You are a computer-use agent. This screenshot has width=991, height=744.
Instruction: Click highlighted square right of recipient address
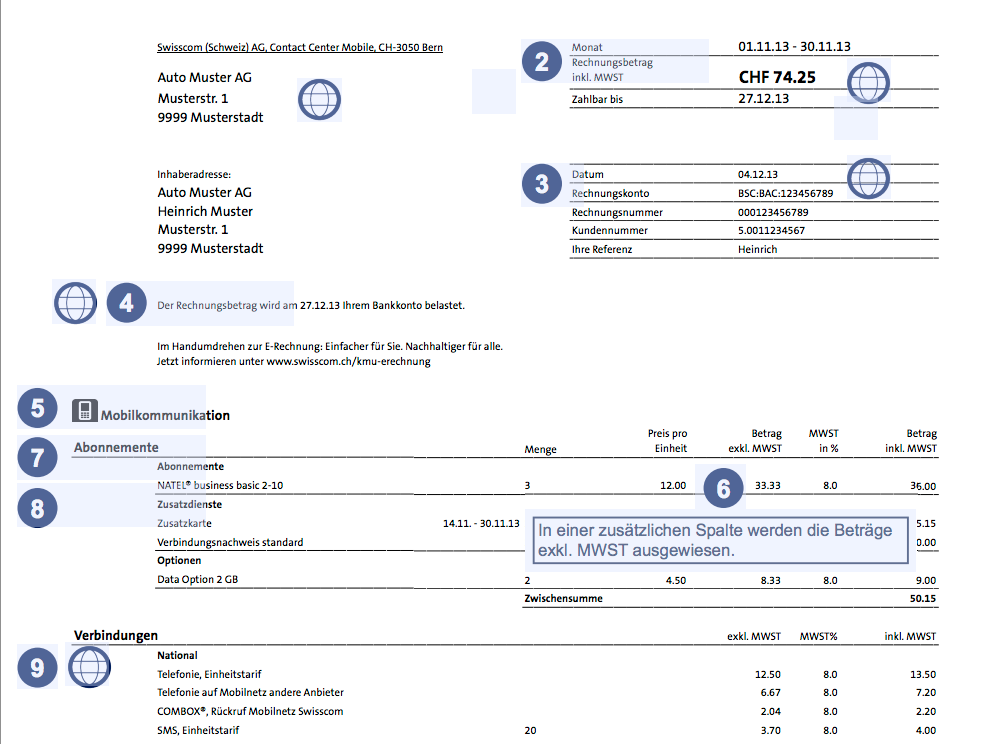(493, 91)
